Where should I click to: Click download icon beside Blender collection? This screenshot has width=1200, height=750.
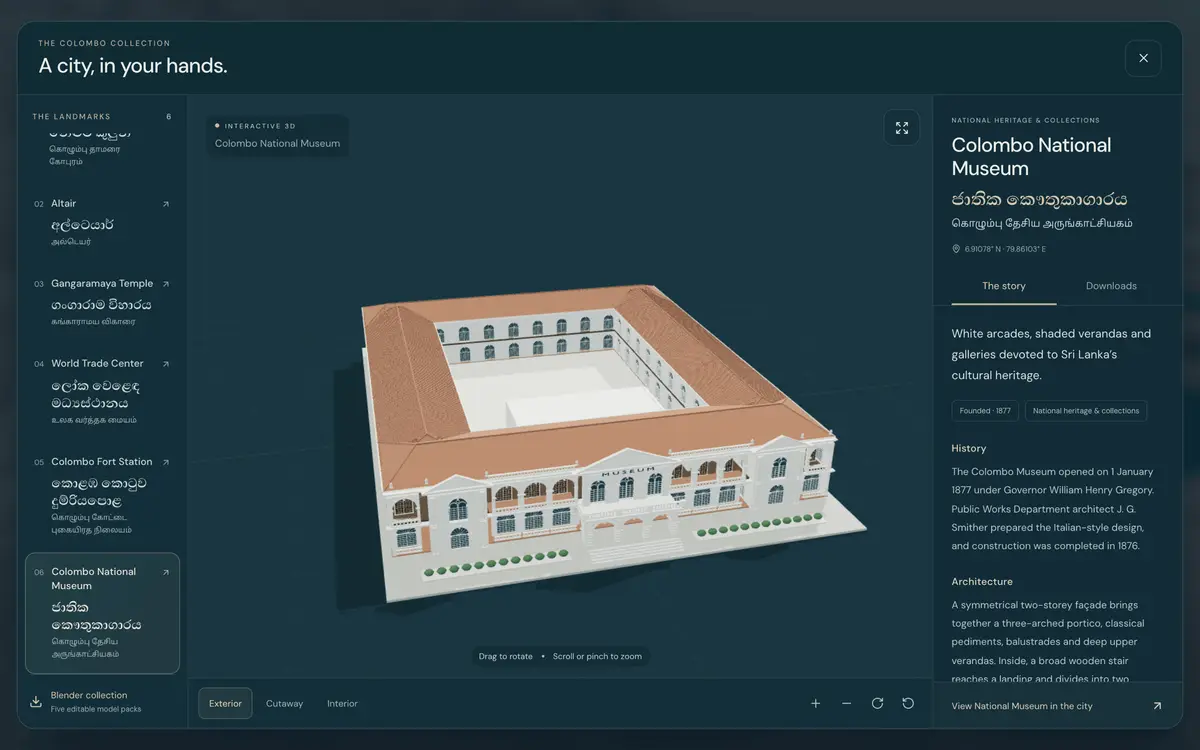(x=36, y=702)
